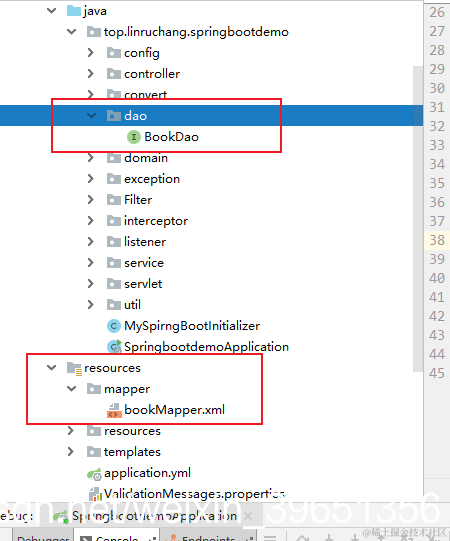This screenshot has width=450, height=541.
Task: Click the application.yml Spring config icon
Action: (x=94, y=474)
